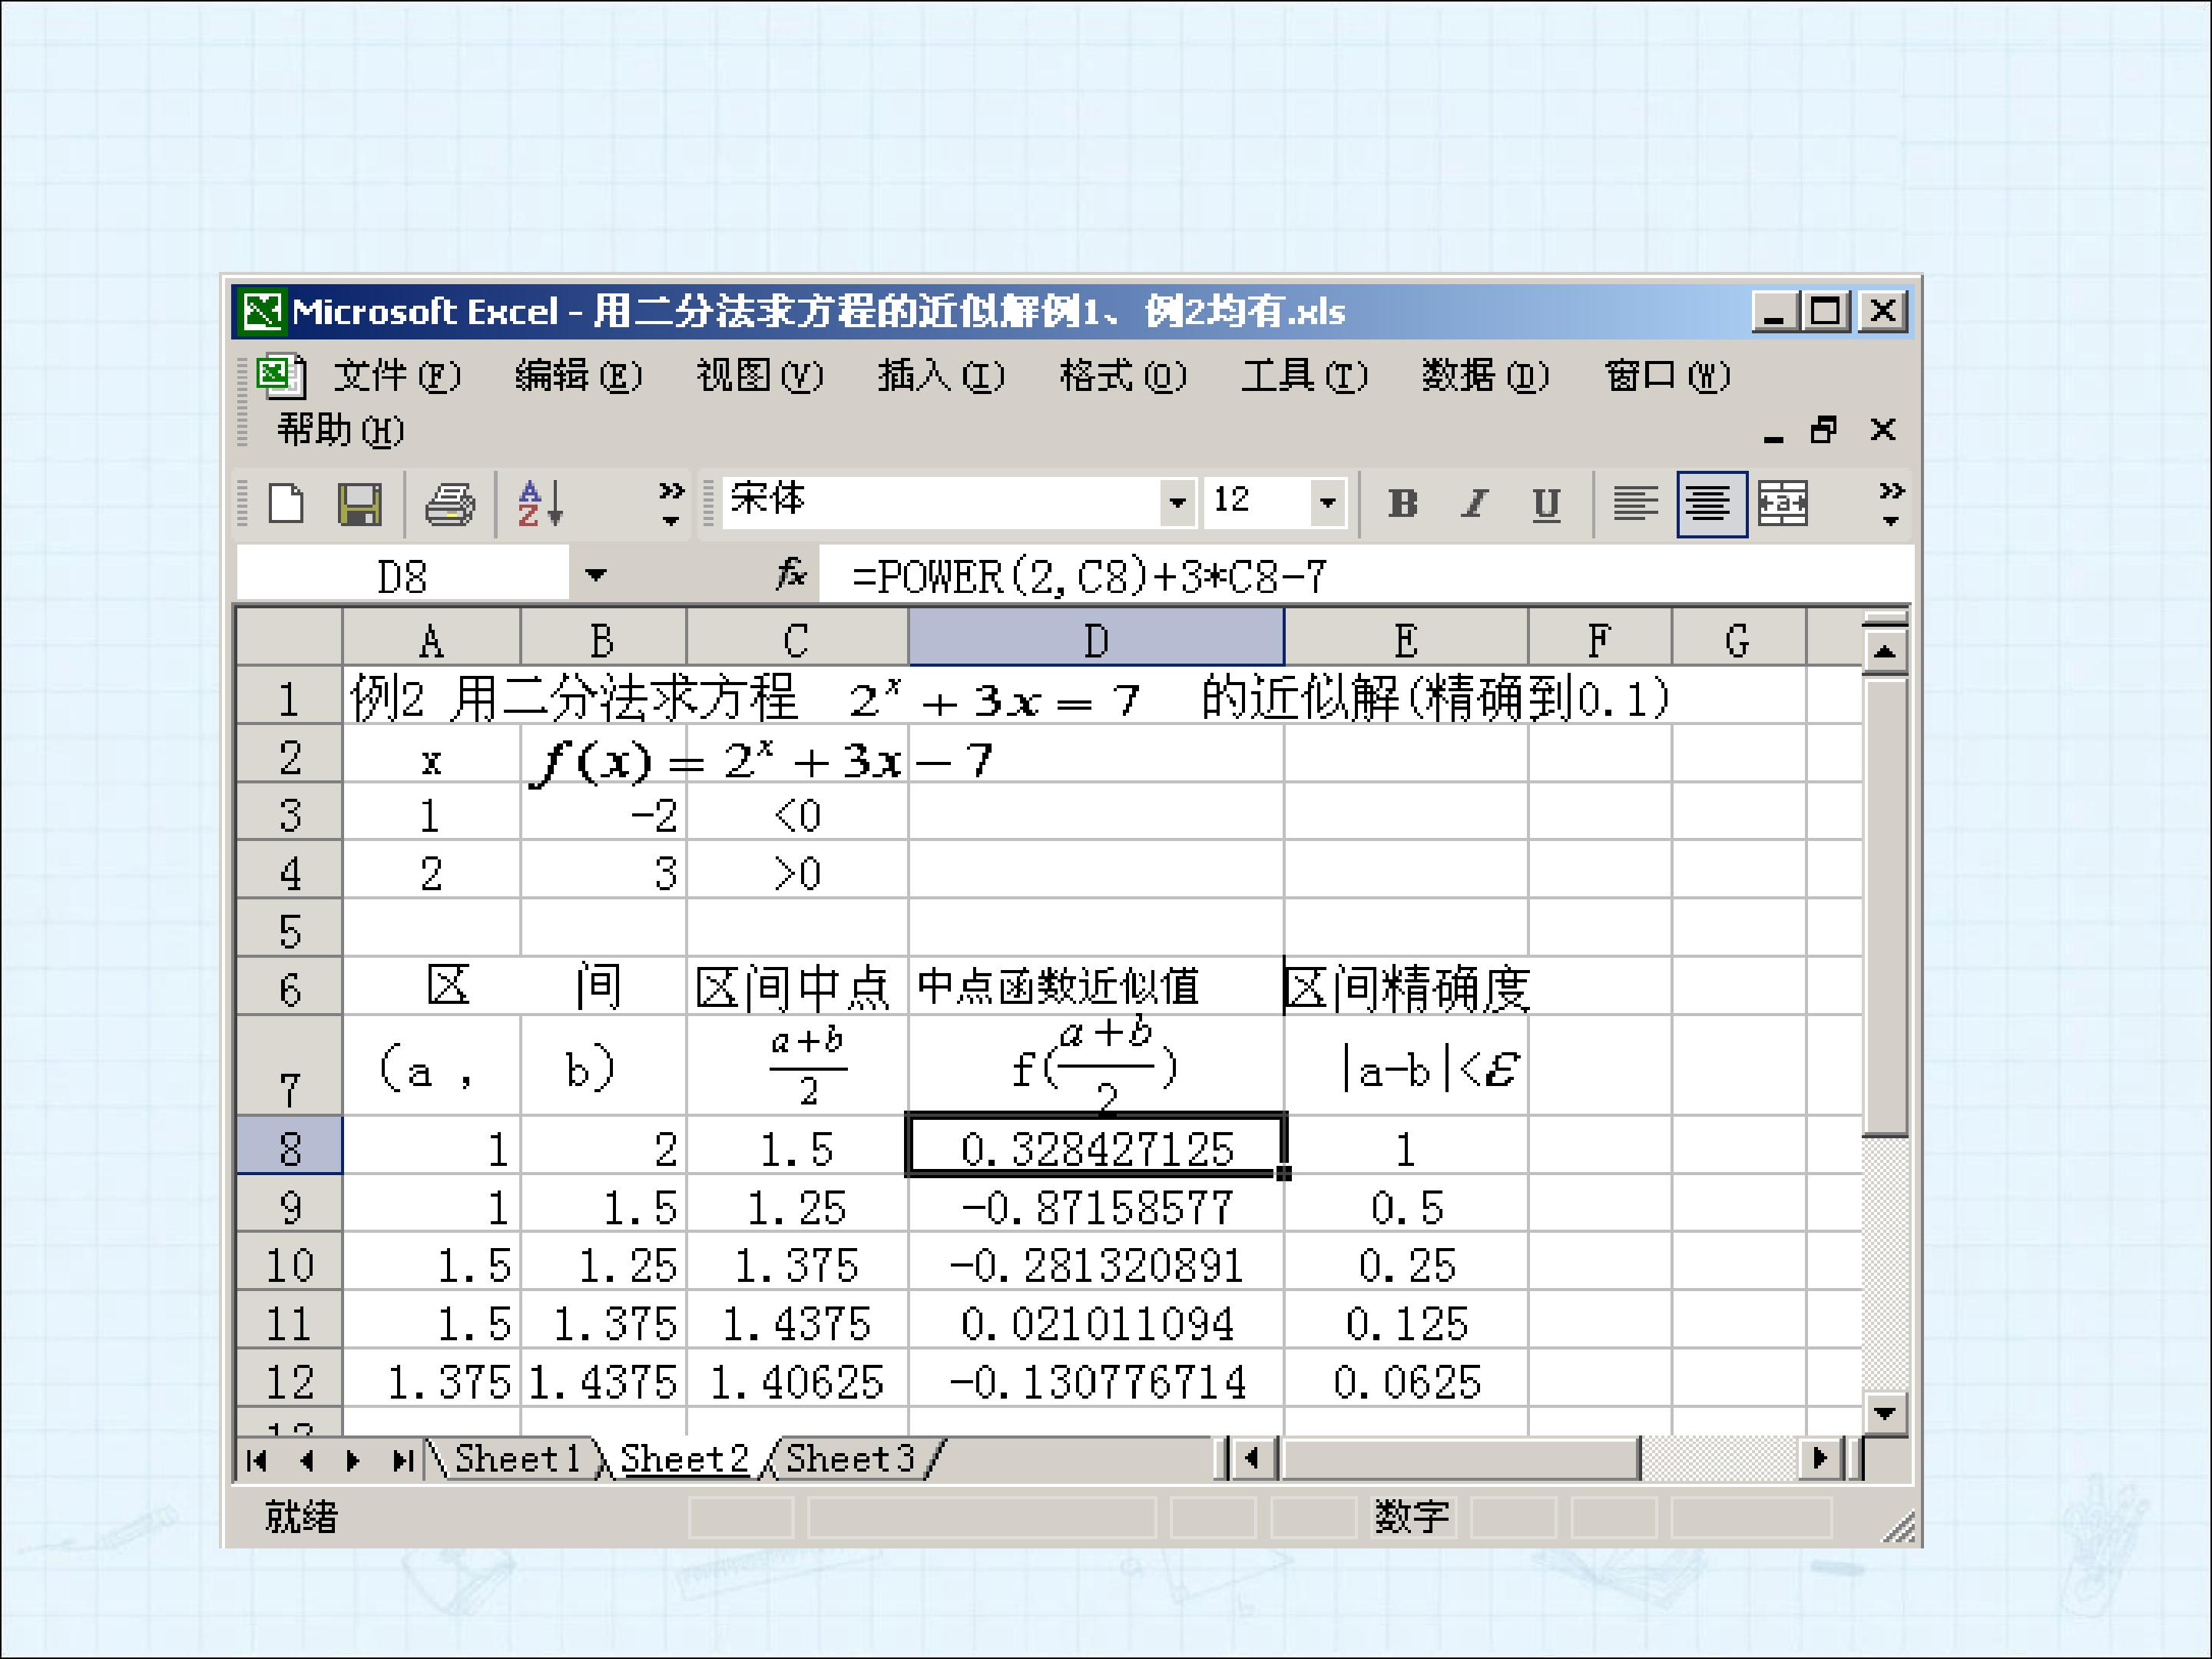Image resolution: width=2212 pixels, height=1659 pixels.
Task: Click the fx Insert Function icon
Action: [791, 574]
